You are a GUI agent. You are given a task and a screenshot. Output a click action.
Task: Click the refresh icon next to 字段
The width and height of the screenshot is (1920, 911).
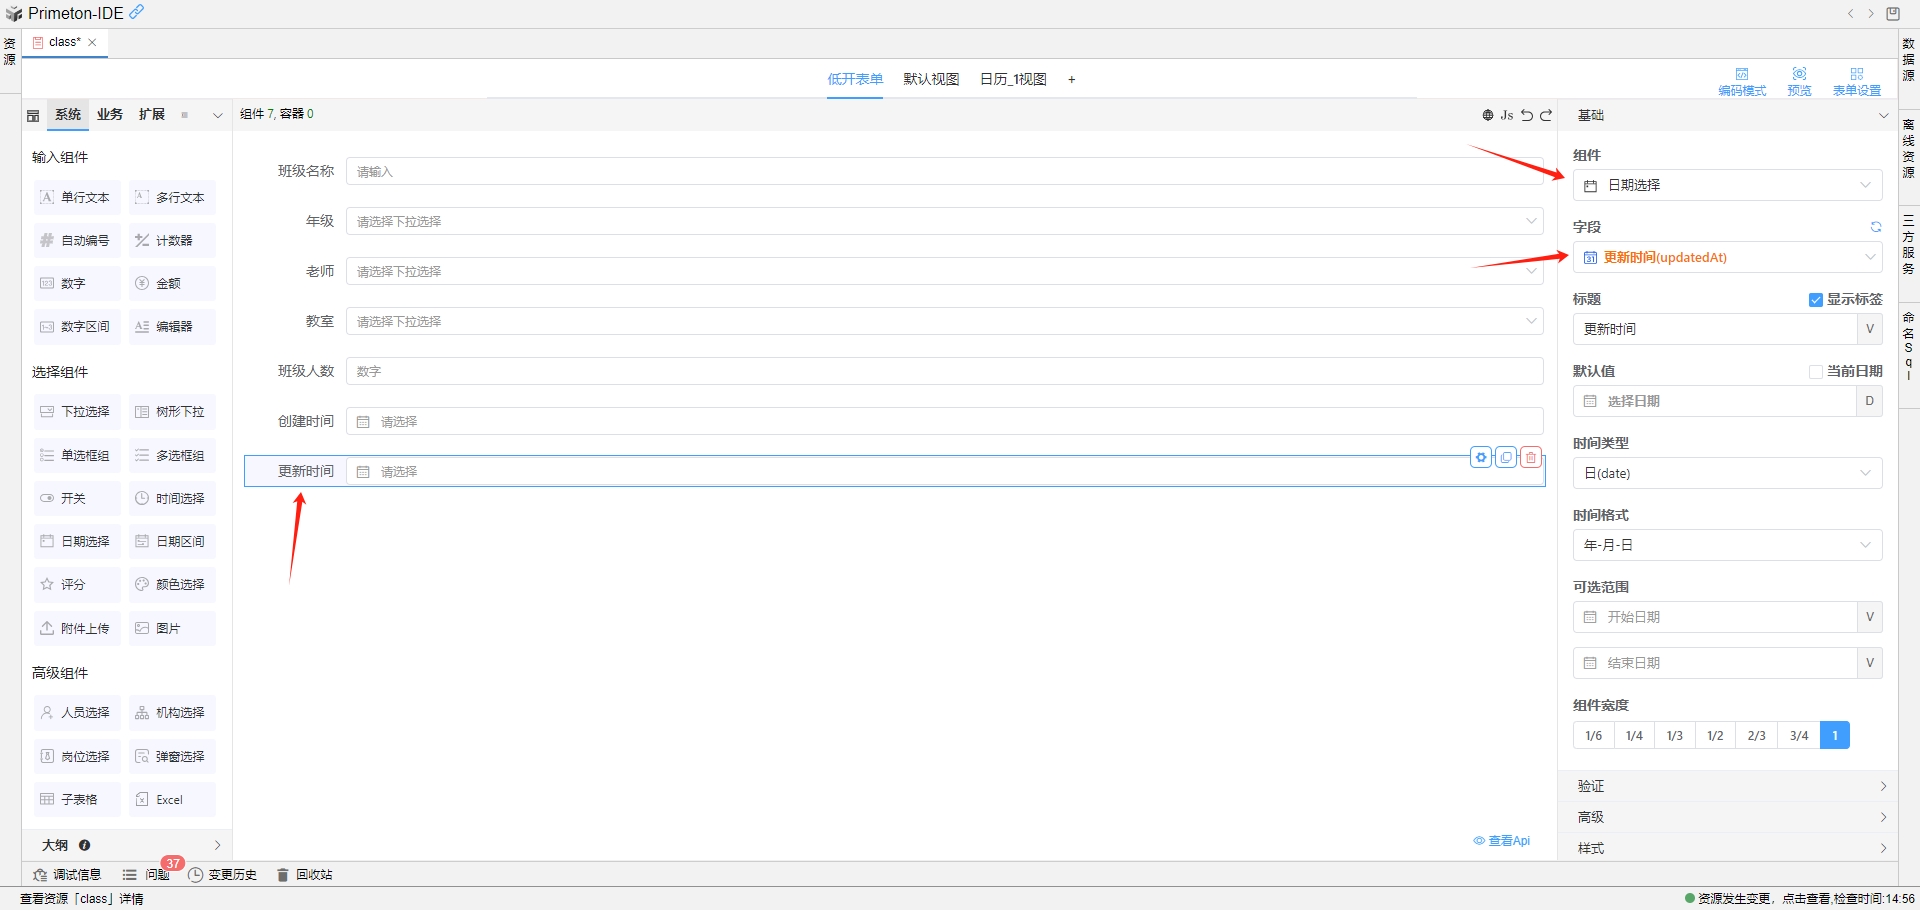click(x=1875, y=226)
